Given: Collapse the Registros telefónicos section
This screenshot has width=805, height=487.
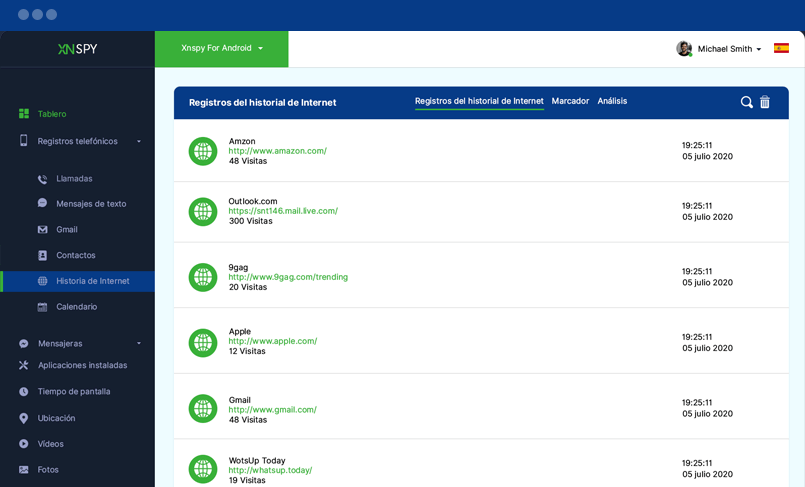Looking at the screenshot, I should click(x=139, y=142).
